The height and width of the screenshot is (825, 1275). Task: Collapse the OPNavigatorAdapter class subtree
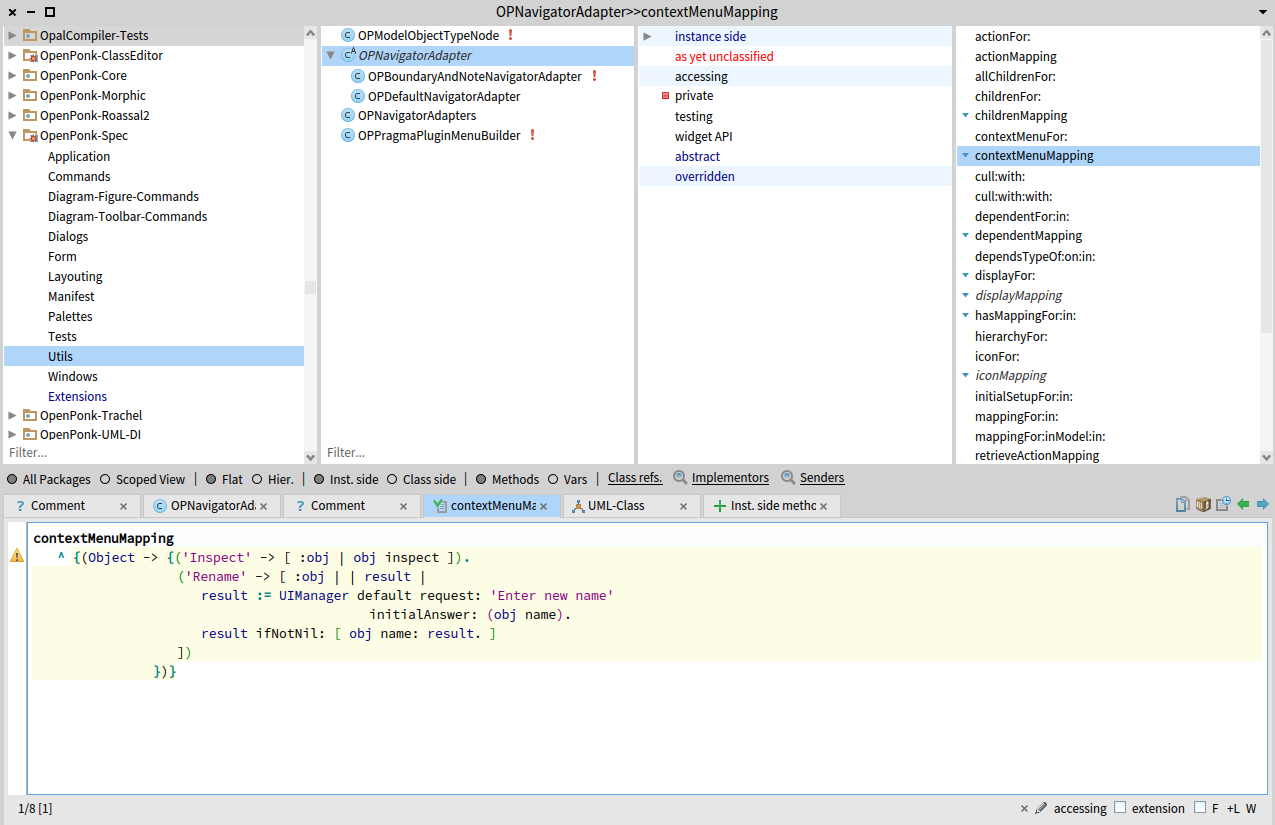point(331,56)
